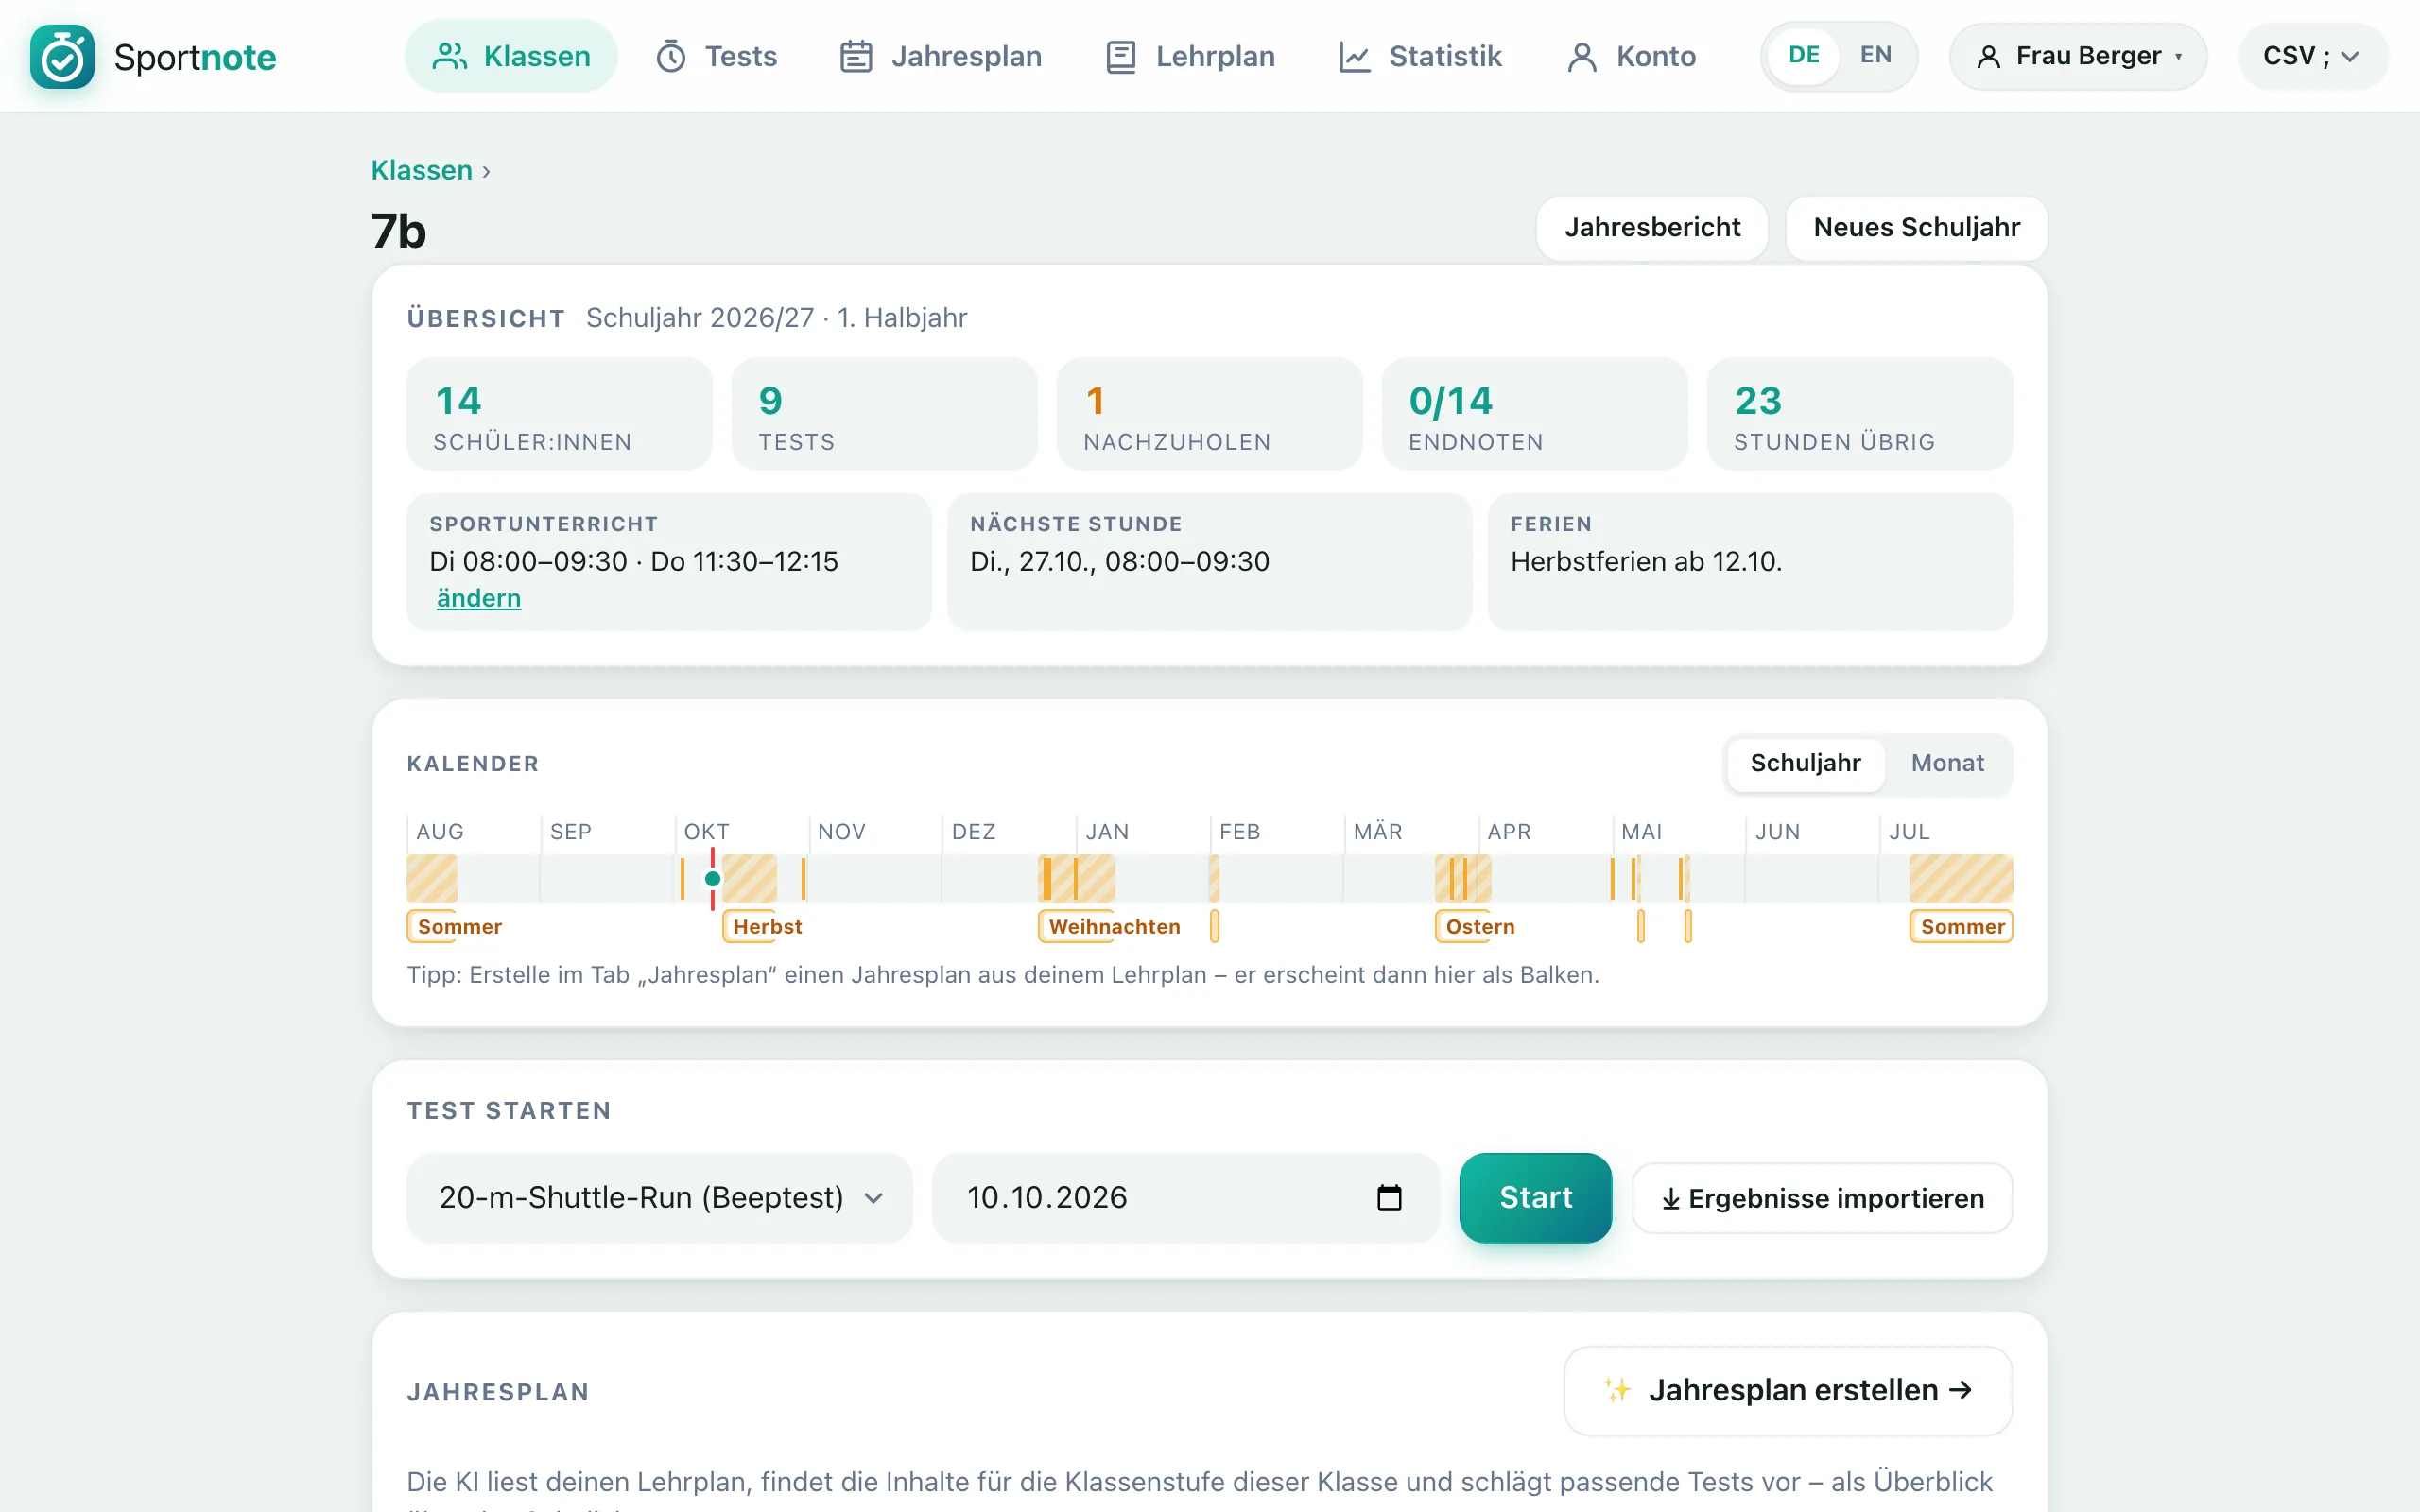Viewport: 2420px width, 1512px height.
Task: Click the Weihnachten holiday label
Action: [1114, 927]
